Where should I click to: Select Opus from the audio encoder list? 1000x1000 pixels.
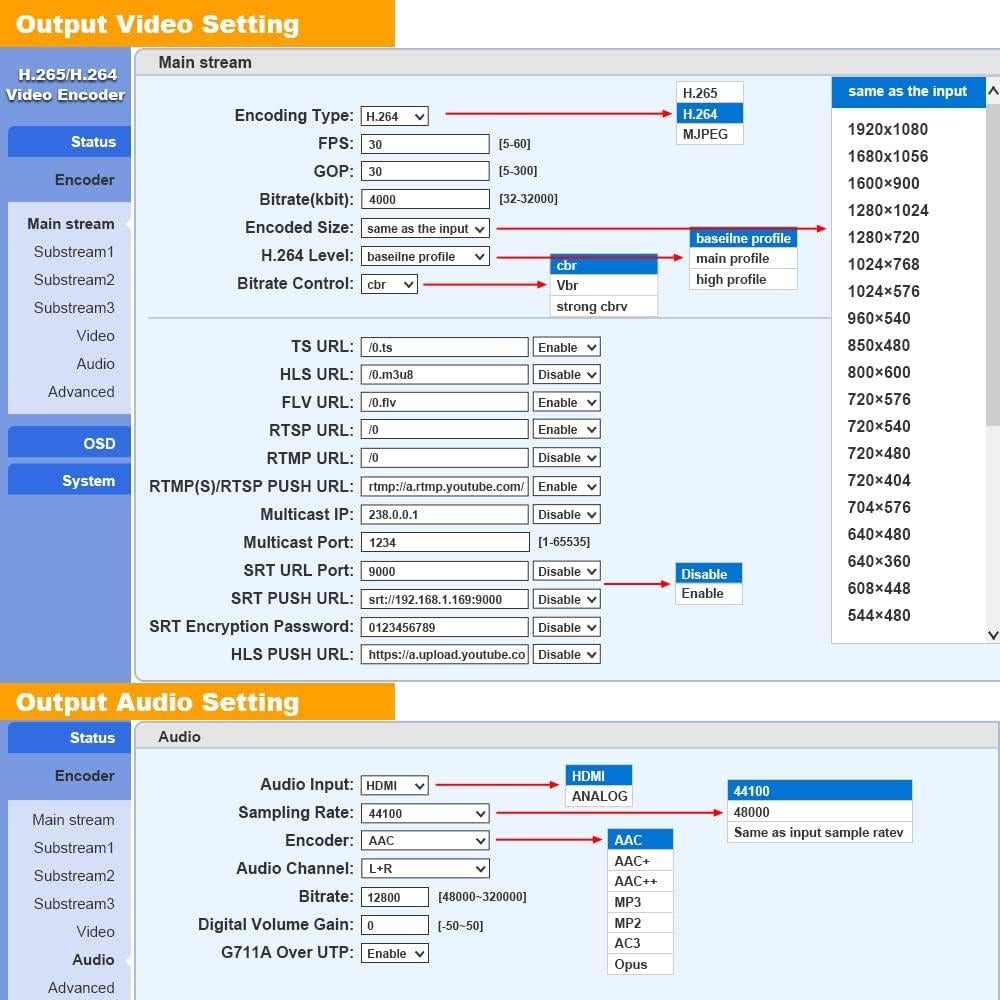coord(631,964)
